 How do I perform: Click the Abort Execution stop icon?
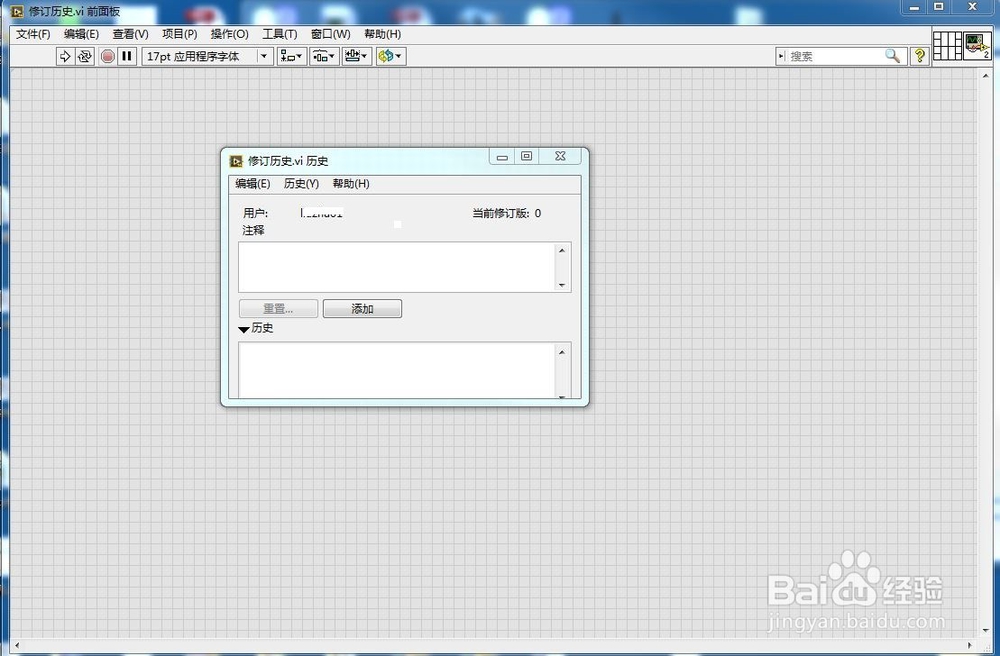[108, 56]
